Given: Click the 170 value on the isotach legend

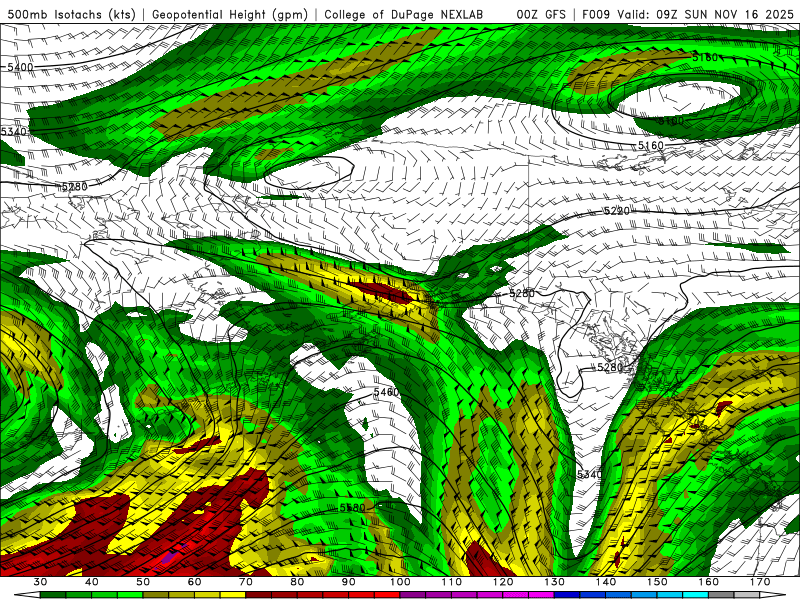Looking at the screenshot, I should pyautogui.click(x=760, y=582).
